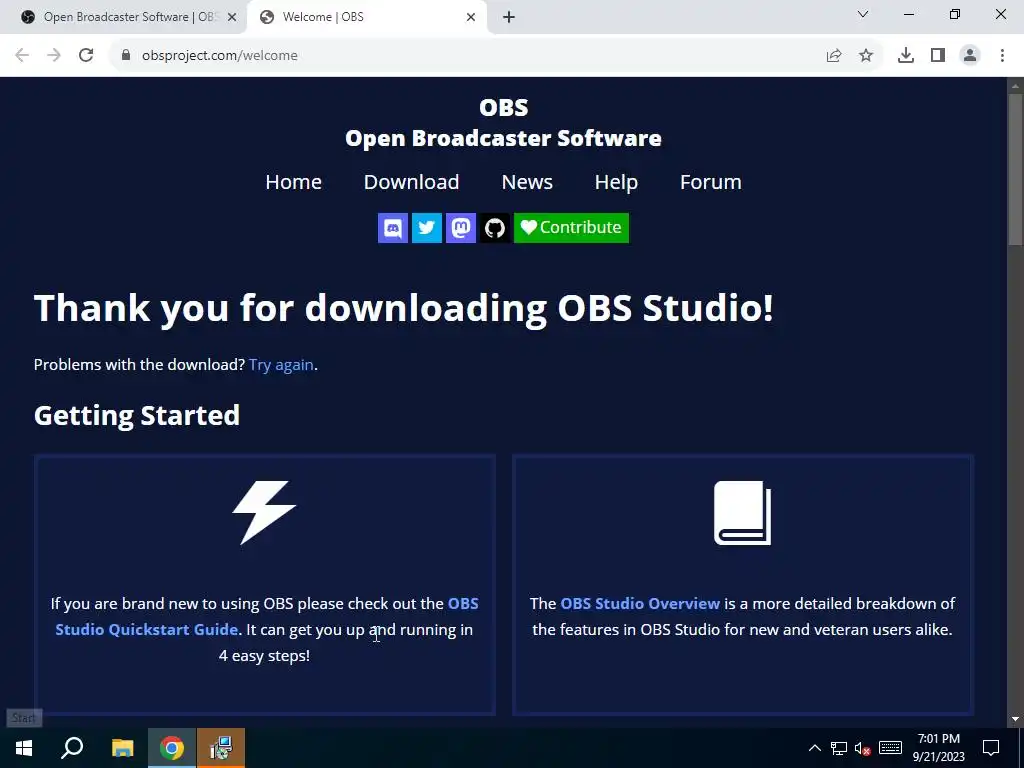The width and height of the screenshot is (1024, 768).
Task: Open the Help nav item
Action: point(616,182)
